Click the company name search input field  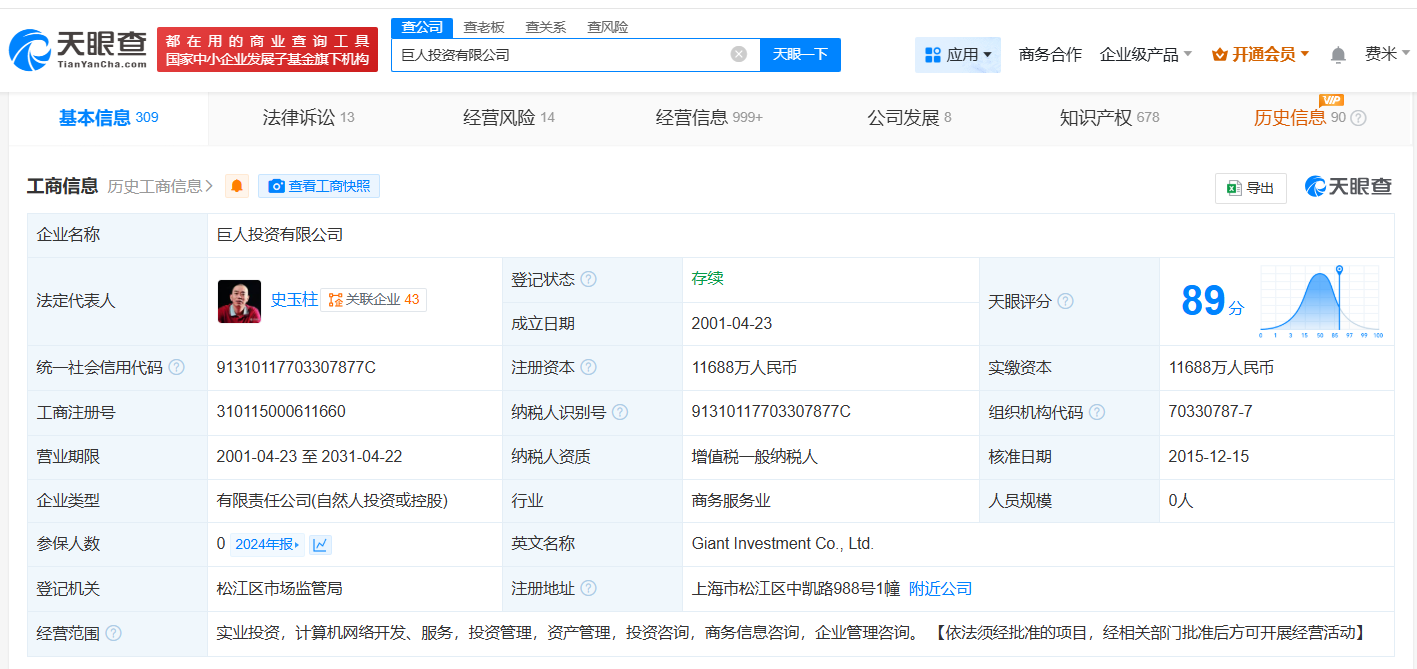560,54
